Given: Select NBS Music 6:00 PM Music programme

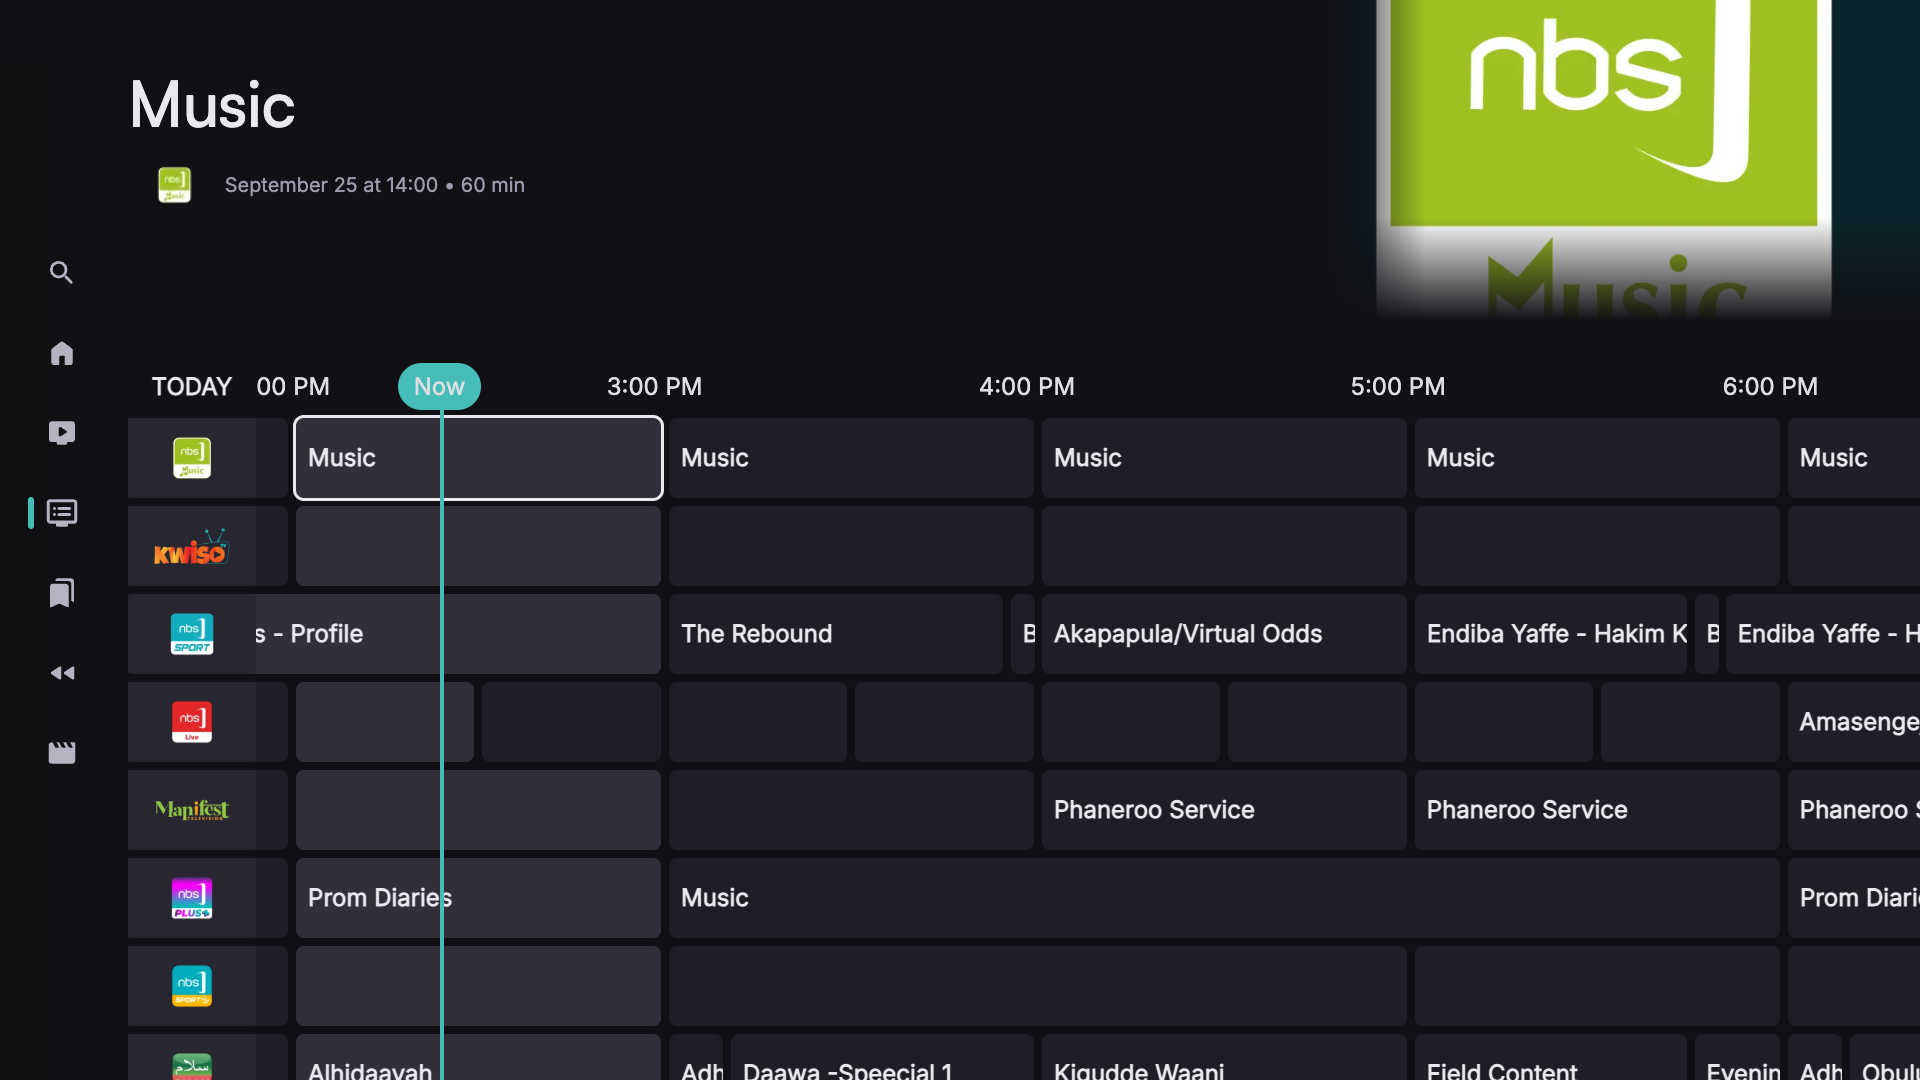Looking at the screenshot, I should click(1854, 458).
